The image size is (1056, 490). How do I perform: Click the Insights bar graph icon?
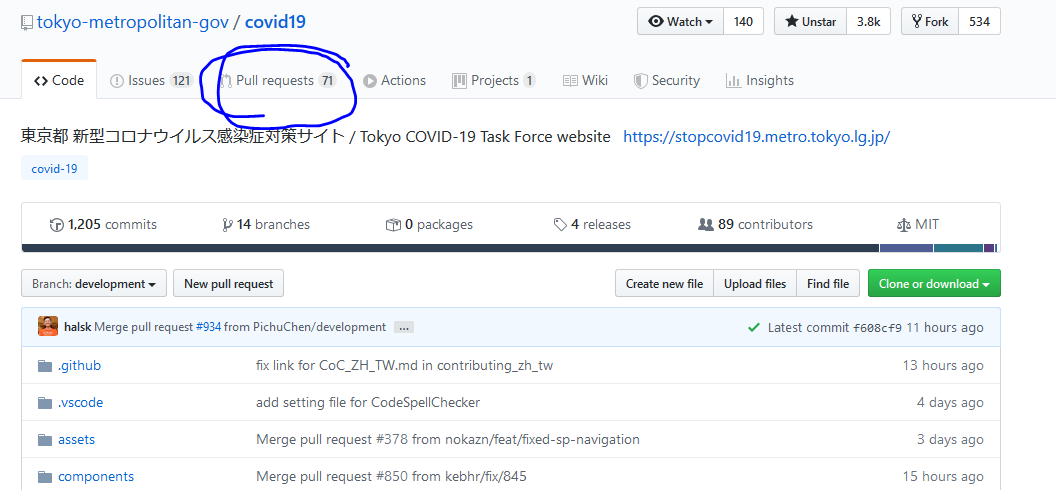click(x=733, y=81)
